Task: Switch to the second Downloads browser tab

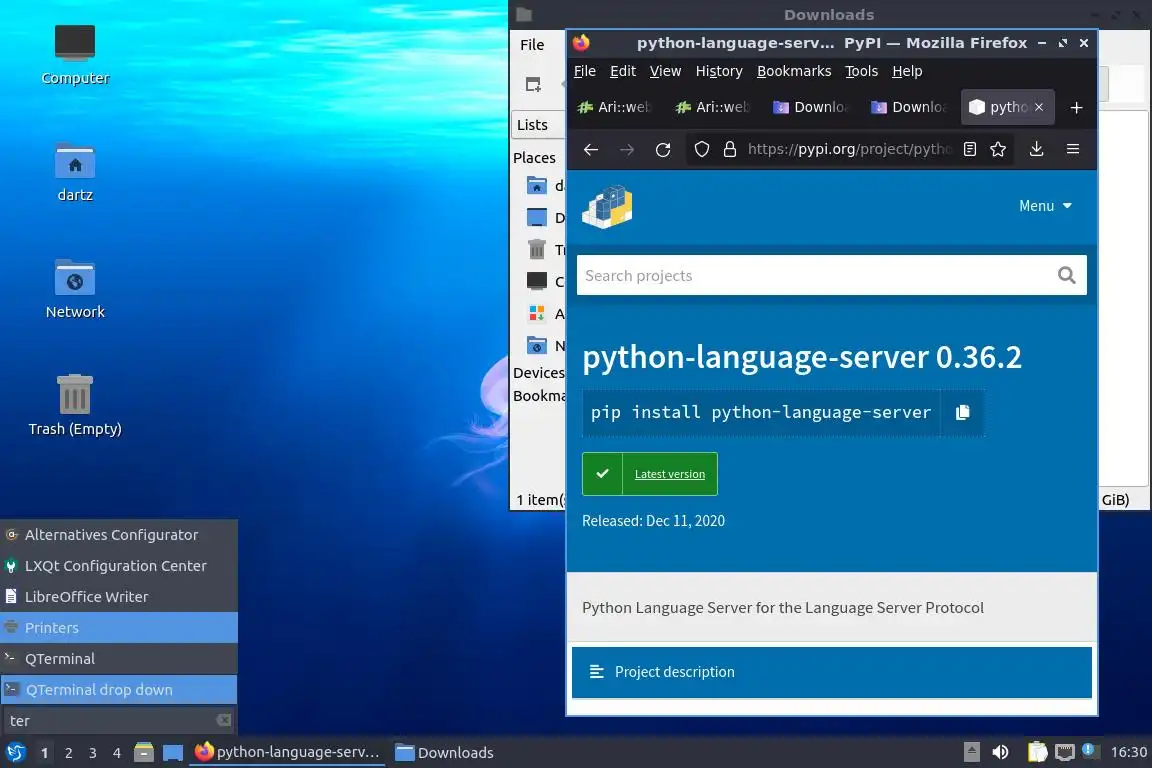Action: pos(909,107)
